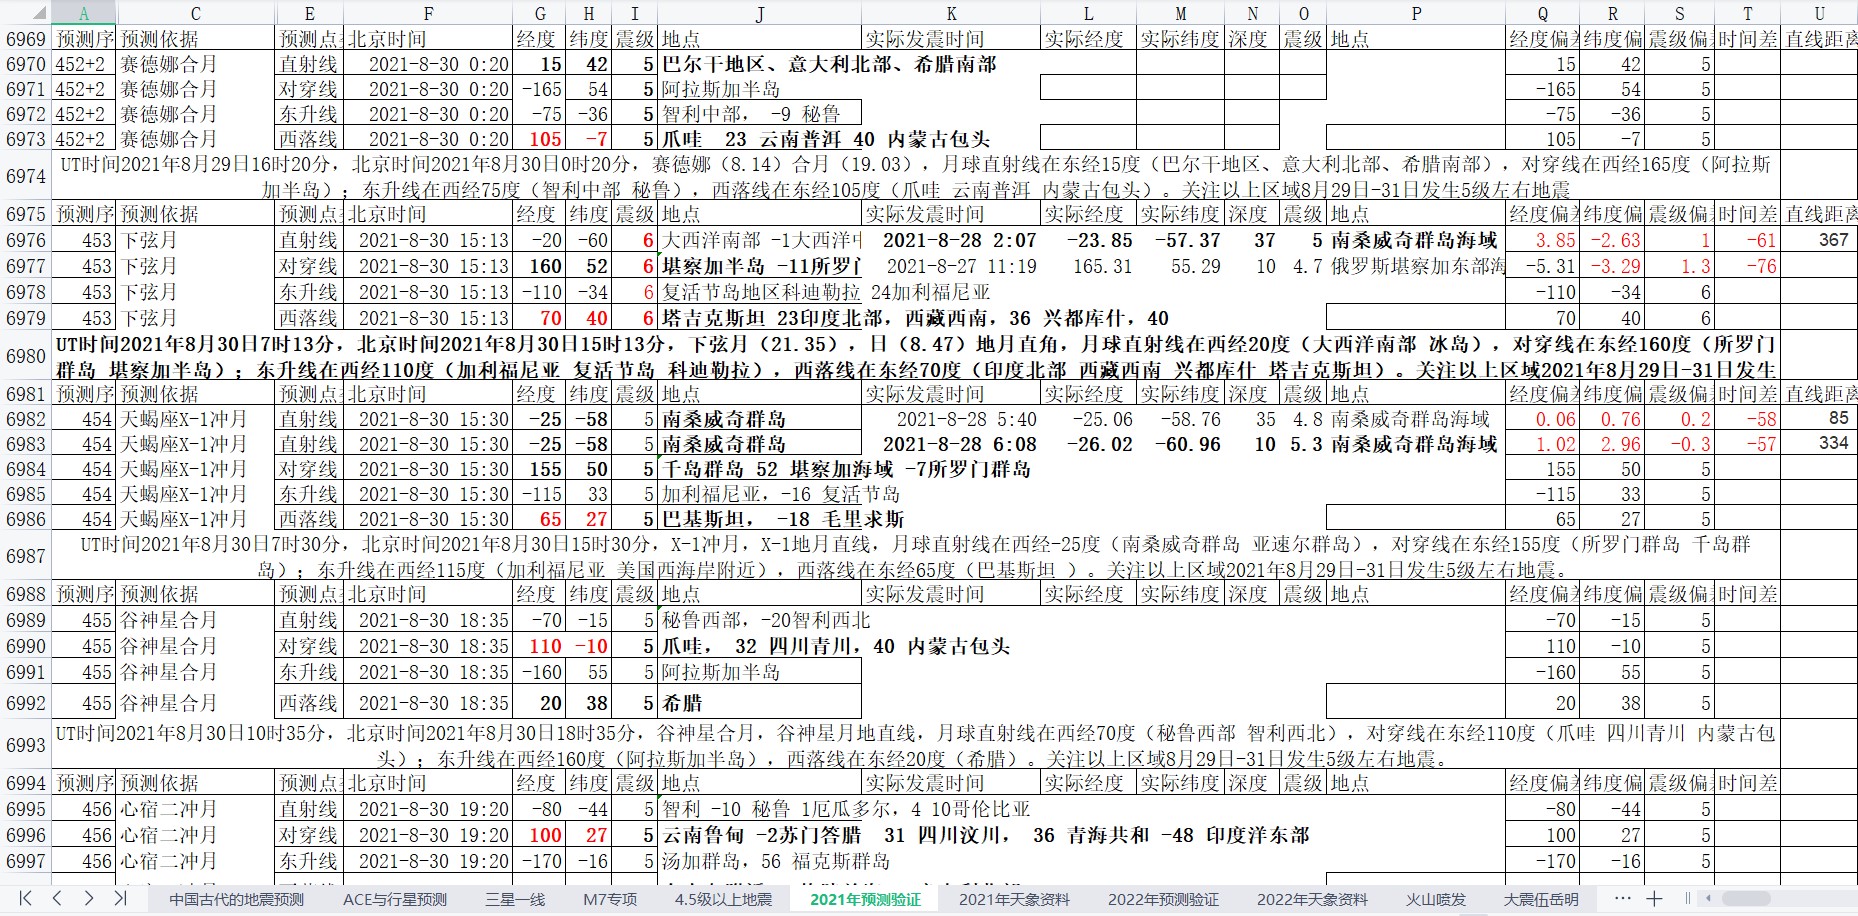
Task: Click cell 汤加群岛,56 福克斯群岛
Action: click(776, 861)
